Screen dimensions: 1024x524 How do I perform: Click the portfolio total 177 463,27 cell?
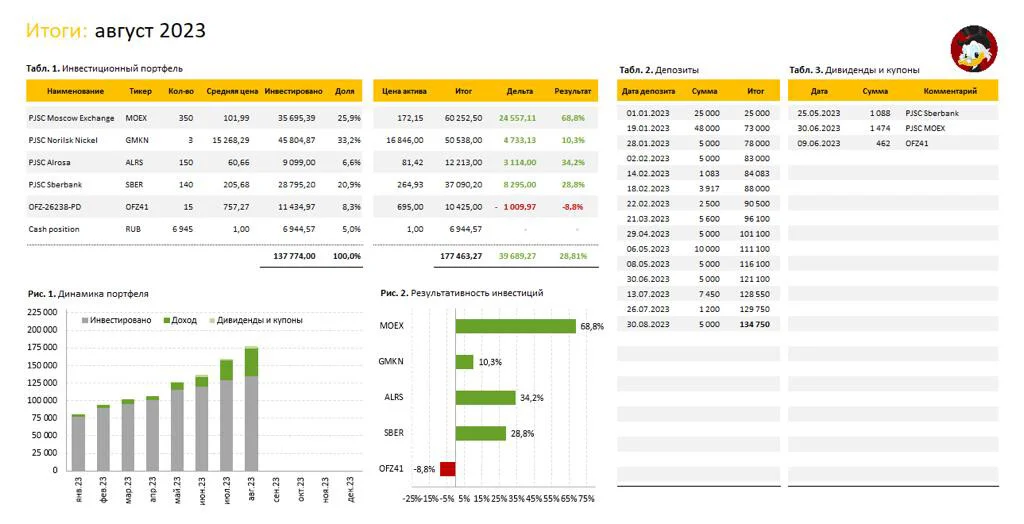point(461,256)
